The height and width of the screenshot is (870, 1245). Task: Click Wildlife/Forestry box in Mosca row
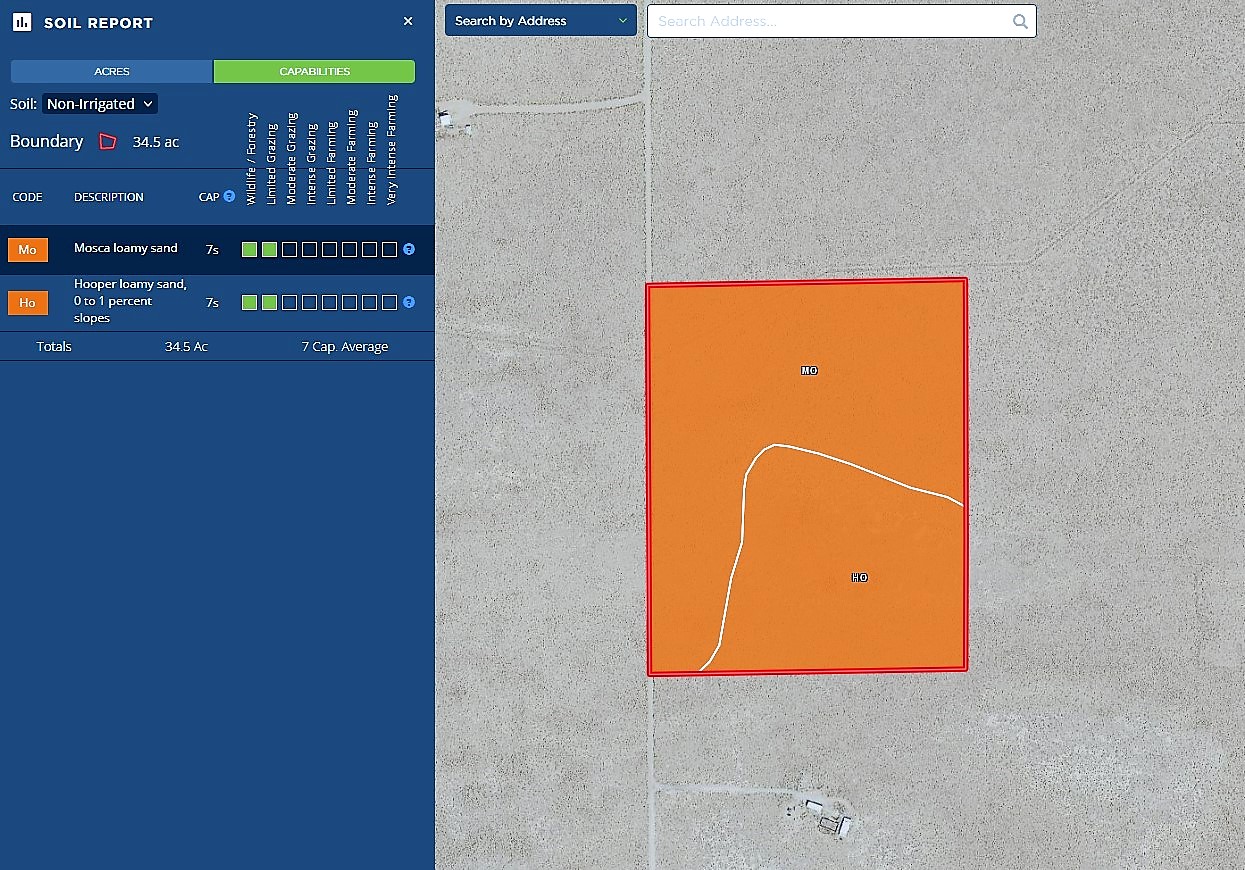tap(249, 250)
